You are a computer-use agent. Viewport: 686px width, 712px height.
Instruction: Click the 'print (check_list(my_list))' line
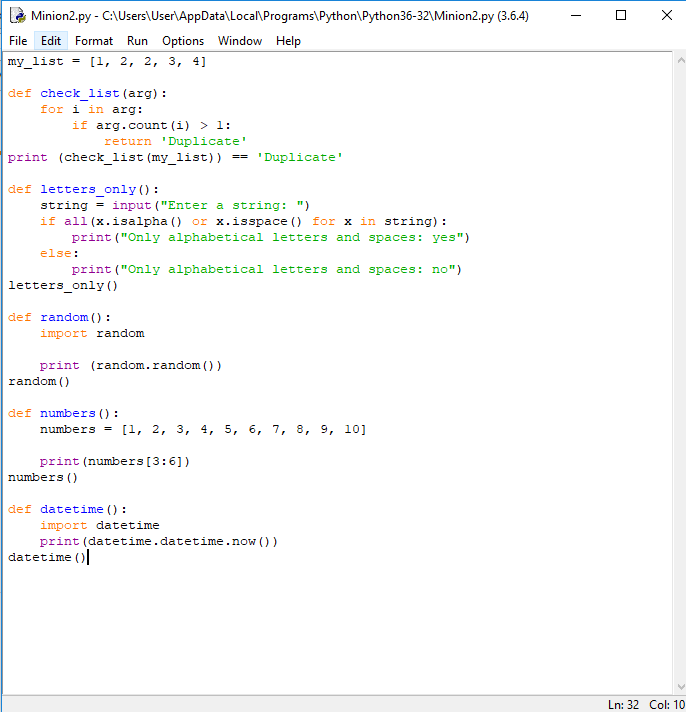coord(175,158)
